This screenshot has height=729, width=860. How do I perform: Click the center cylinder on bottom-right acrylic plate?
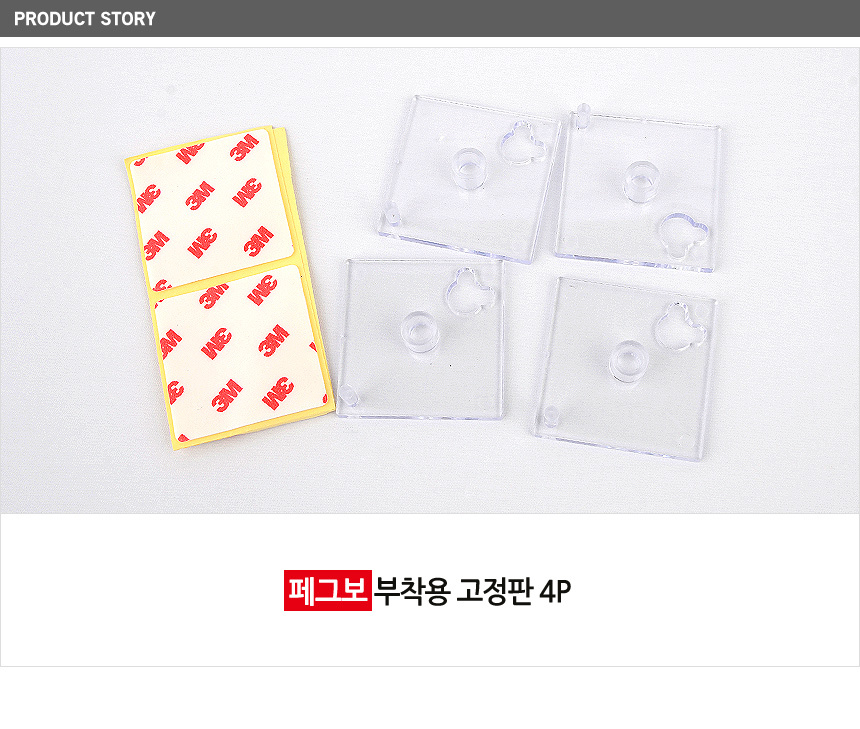(x=626, y=361)
